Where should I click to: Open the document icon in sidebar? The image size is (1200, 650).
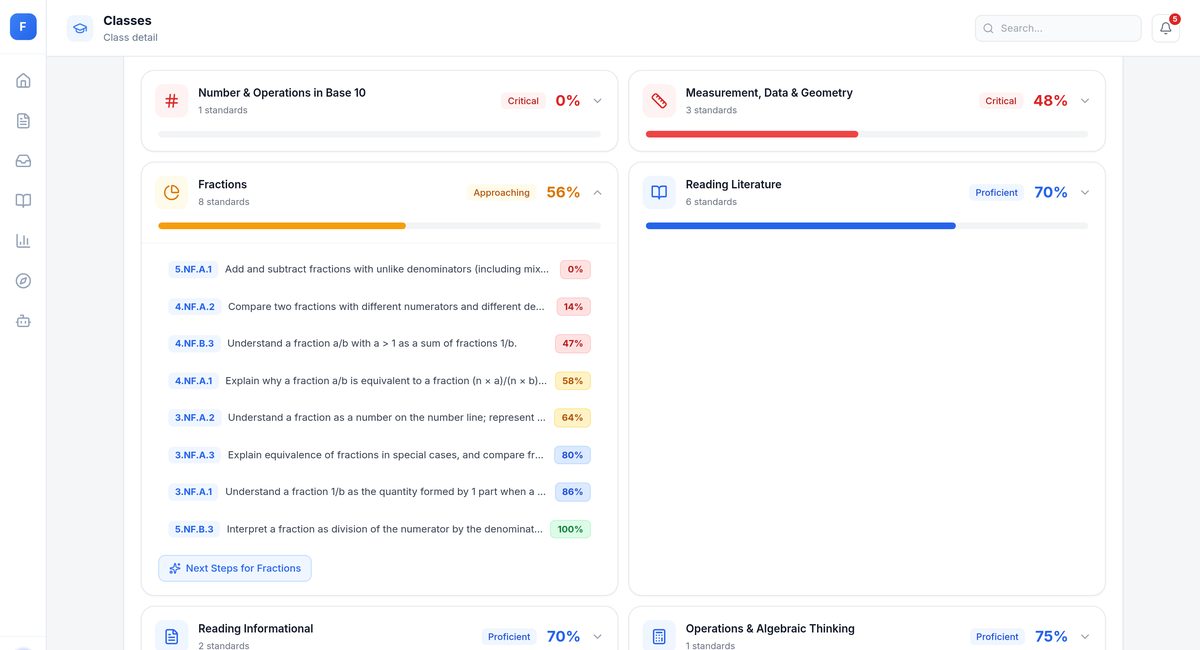23,121
